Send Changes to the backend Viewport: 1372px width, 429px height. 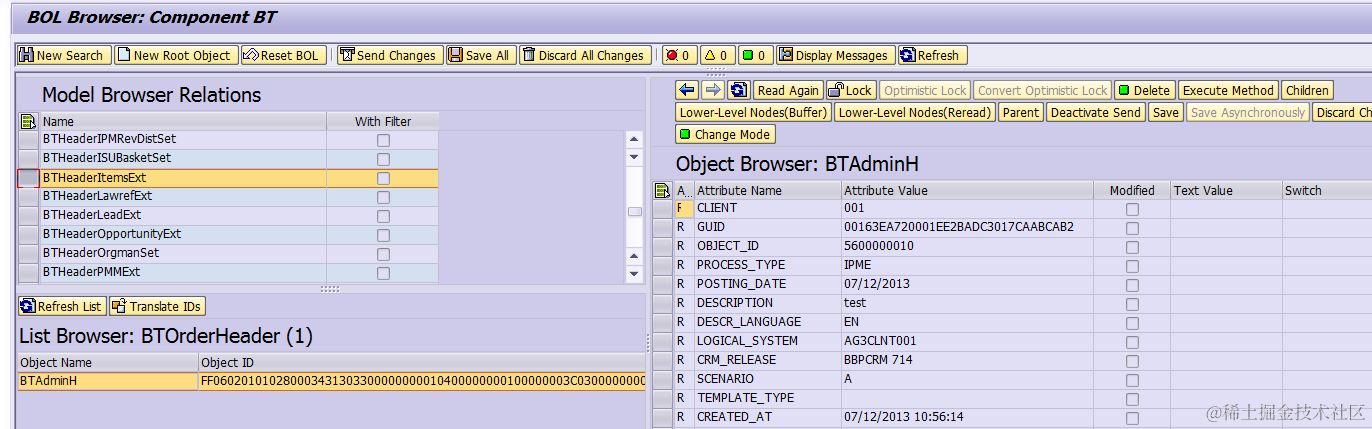(x=388, y=55)
